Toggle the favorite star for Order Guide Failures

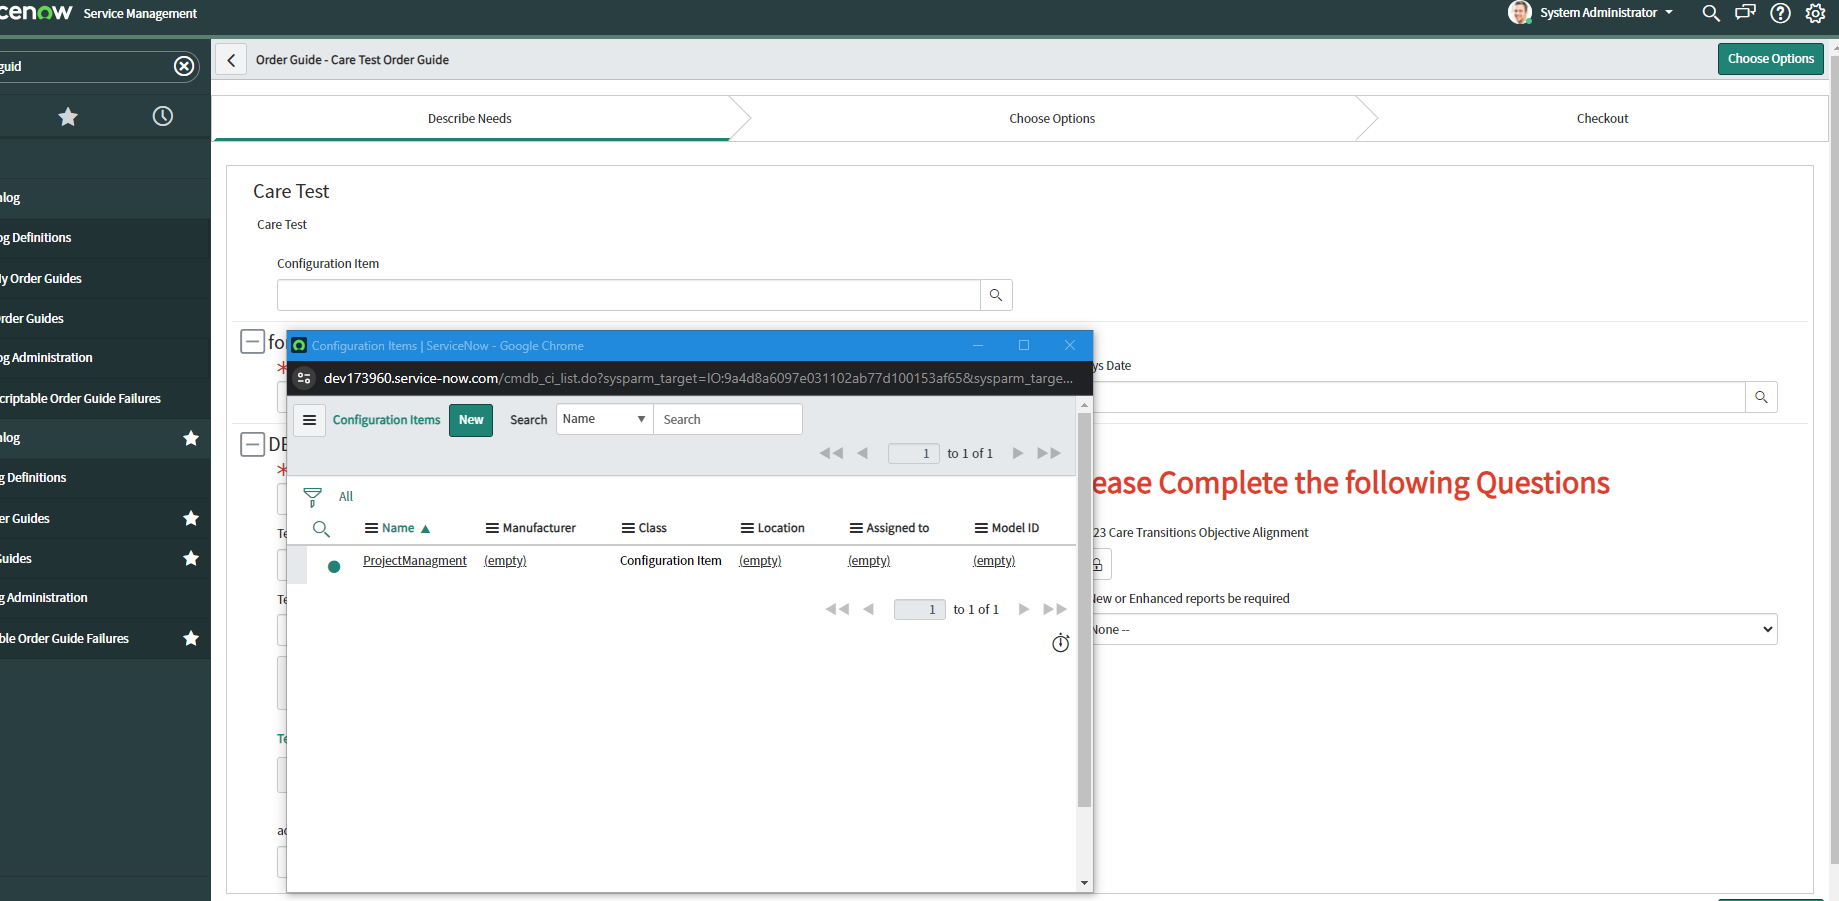[x=191, y=638]
